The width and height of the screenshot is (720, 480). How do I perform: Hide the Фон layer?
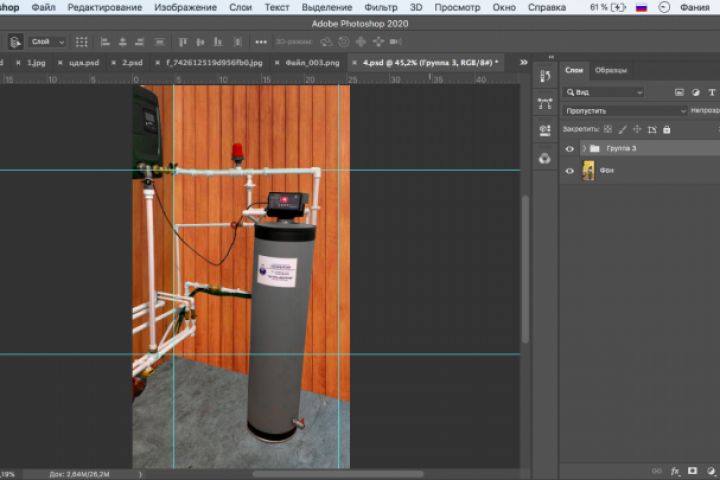569,171
